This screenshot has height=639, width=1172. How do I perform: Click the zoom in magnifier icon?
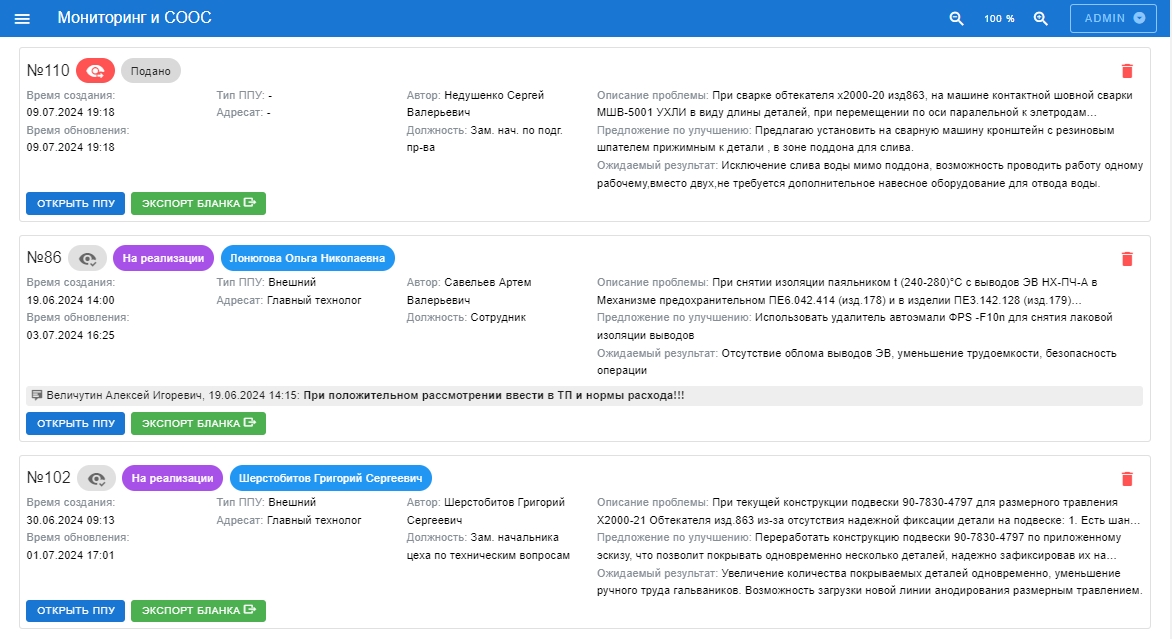click(x=1041, y=19)
